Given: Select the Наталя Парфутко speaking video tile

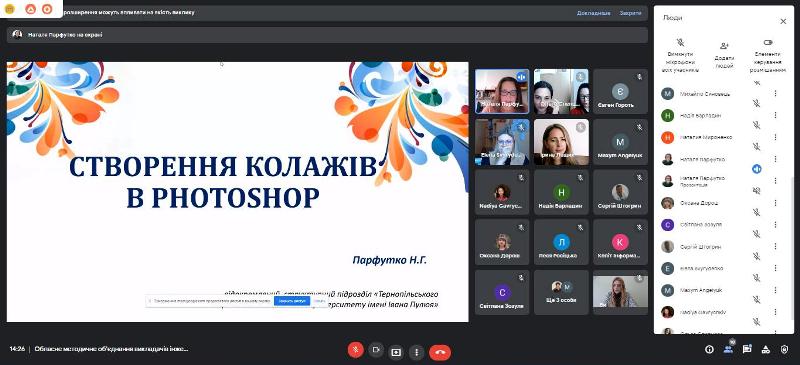Looking at the screenshot, I should (x=502, y=91).
